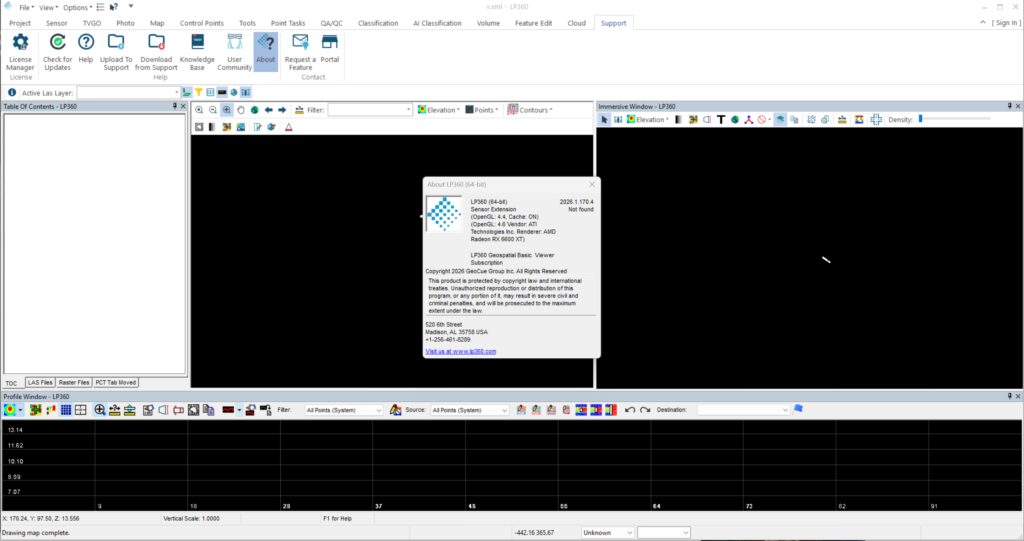This screenshot has width=1024, height=541.
Task: Click the Control Points ribbon tab
Action: [x=202, y=23]
